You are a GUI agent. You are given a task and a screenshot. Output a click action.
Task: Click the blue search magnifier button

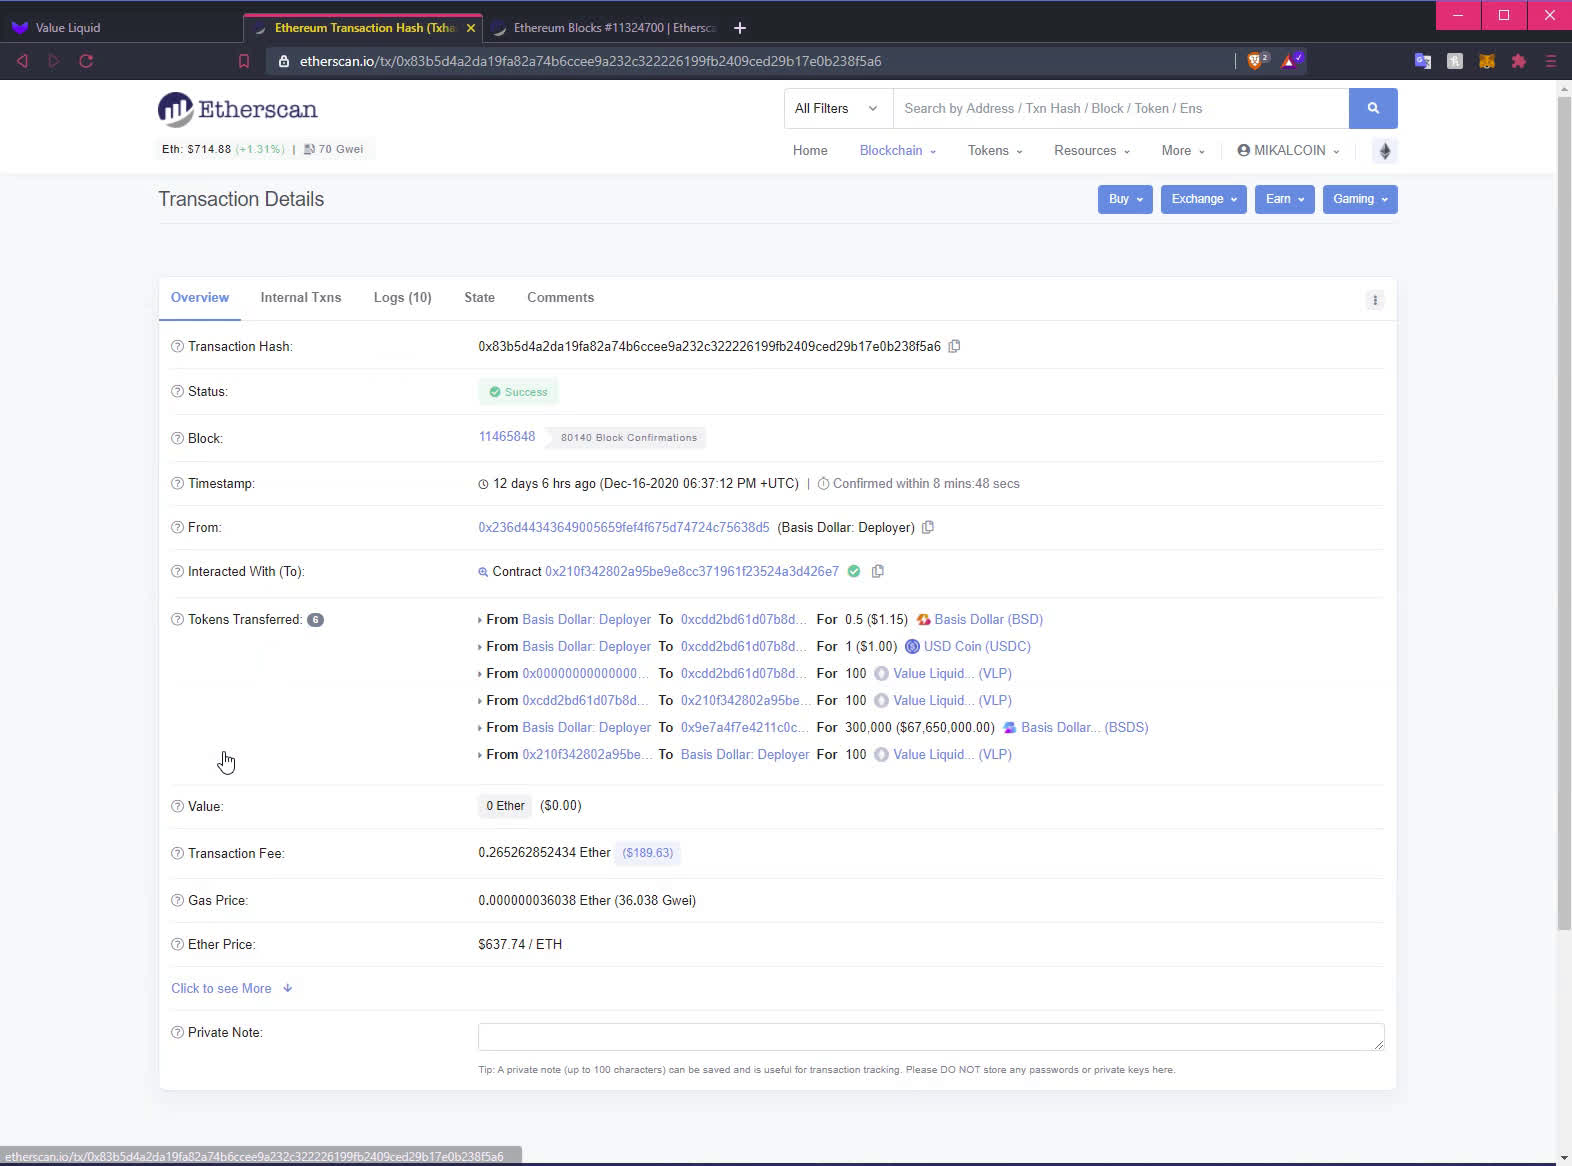pyautogui.click(x=1373, y=108)
